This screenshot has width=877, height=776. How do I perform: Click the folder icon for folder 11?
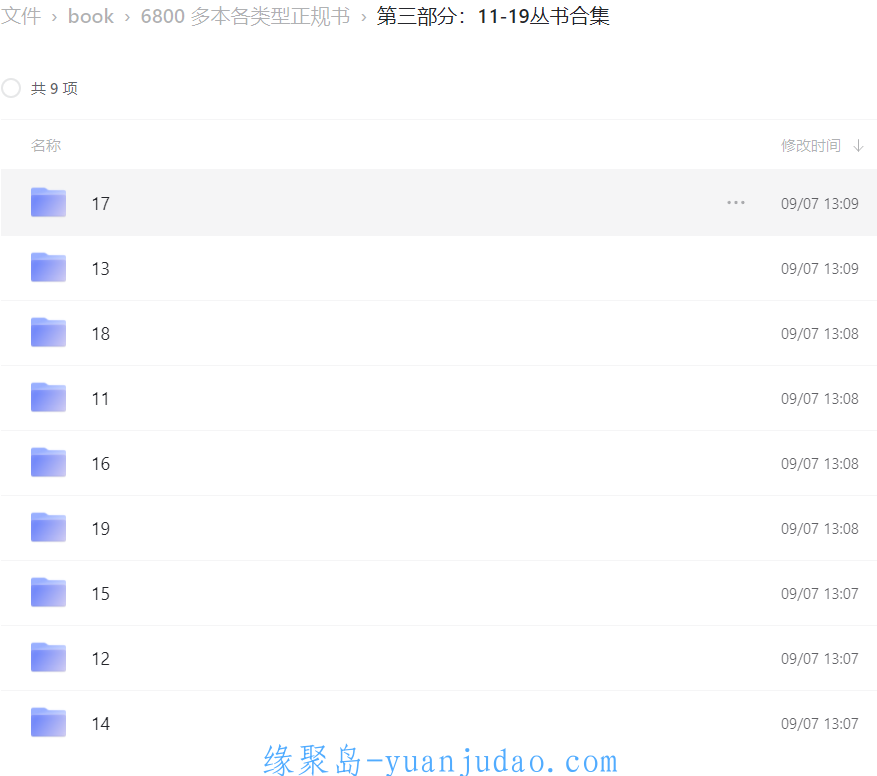48,398
